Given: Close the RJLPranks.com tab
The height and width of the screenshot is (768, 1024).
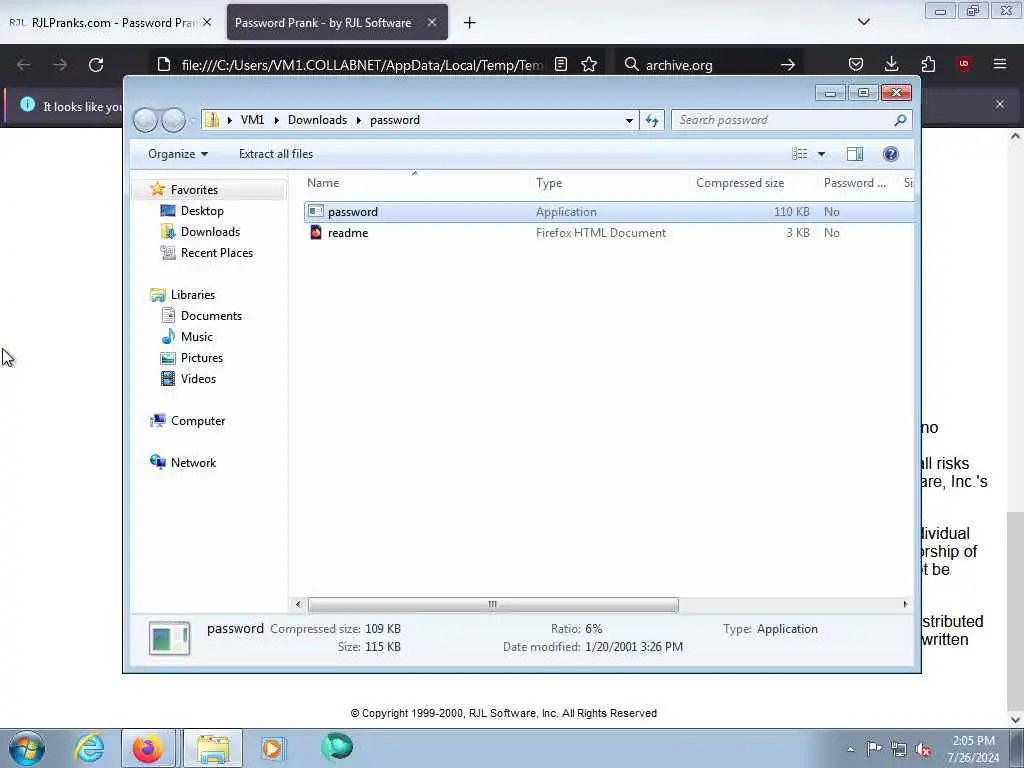Looking at the screenshot, I should coord(207,22).
